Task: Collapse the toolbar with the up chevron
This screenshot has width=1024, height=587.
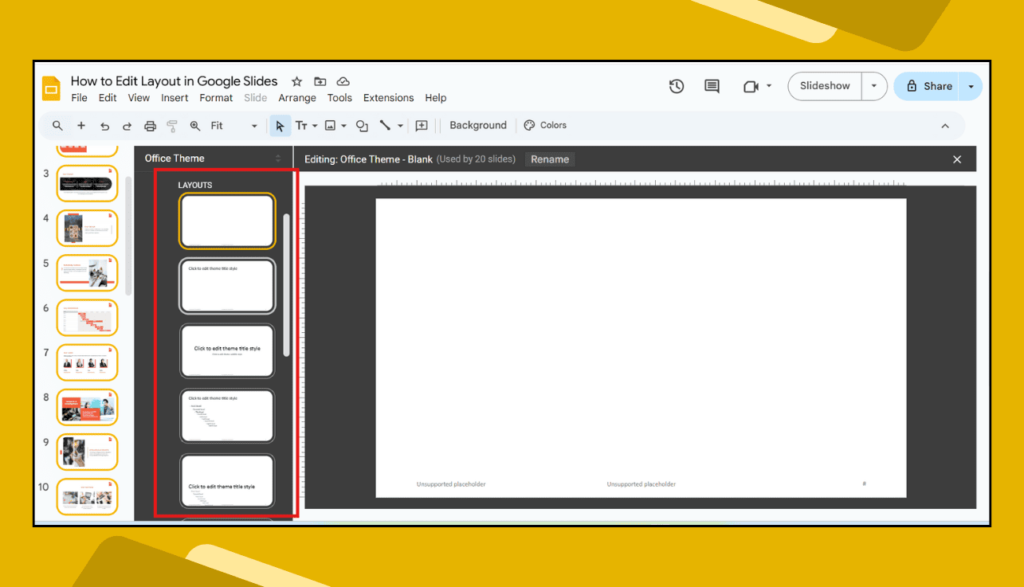Action: [x=945, y=126]
